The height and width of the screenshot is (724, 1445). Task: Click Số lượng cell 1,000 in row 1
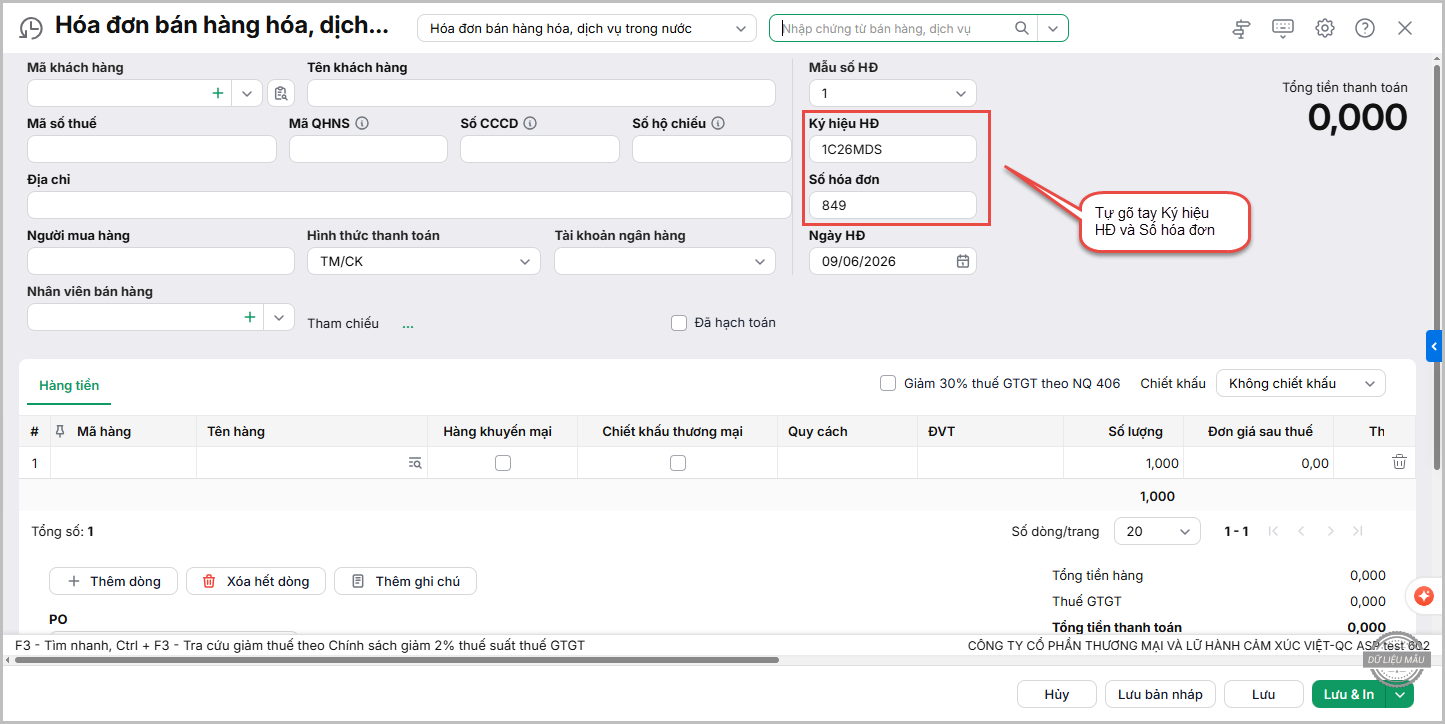coord(1123,463)
